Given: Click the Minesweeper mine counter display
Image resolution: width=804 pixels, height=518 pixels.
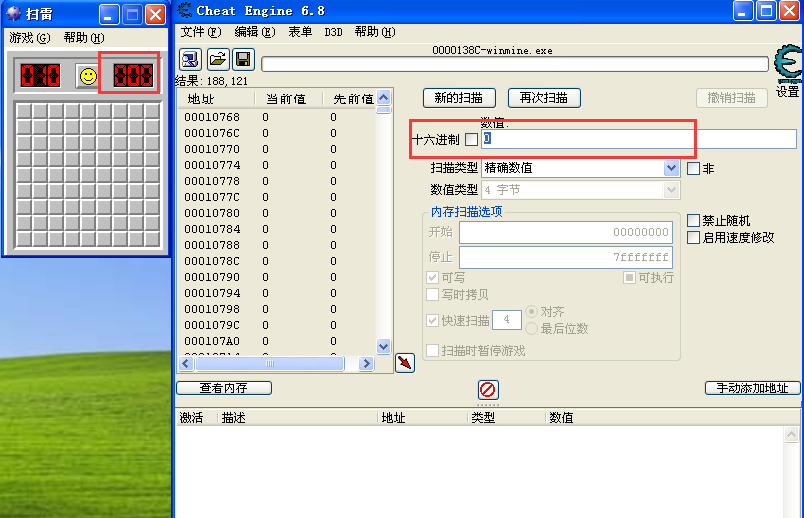Looking at the screenshot, I should [41, 75].
